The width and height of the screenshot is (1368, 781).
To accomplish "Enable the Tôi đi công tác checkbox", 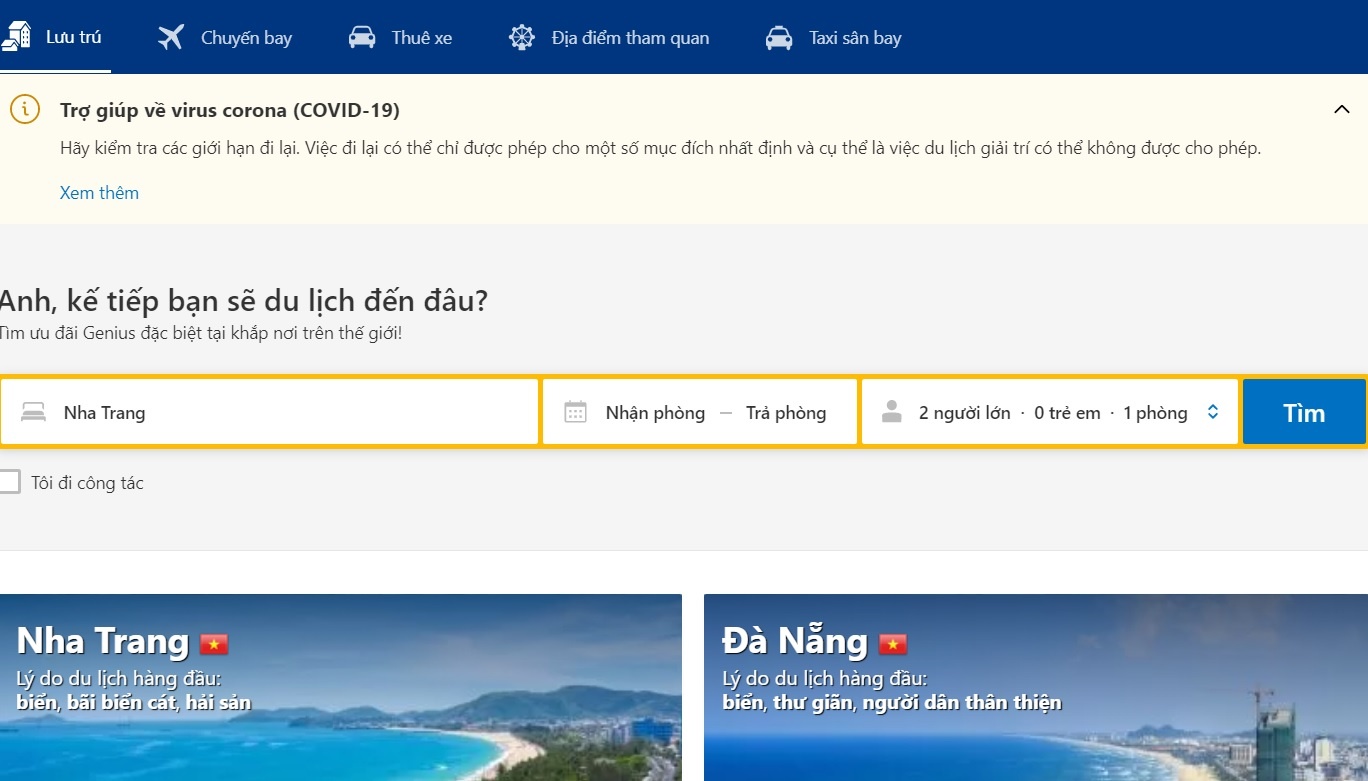I will point(12,482).
